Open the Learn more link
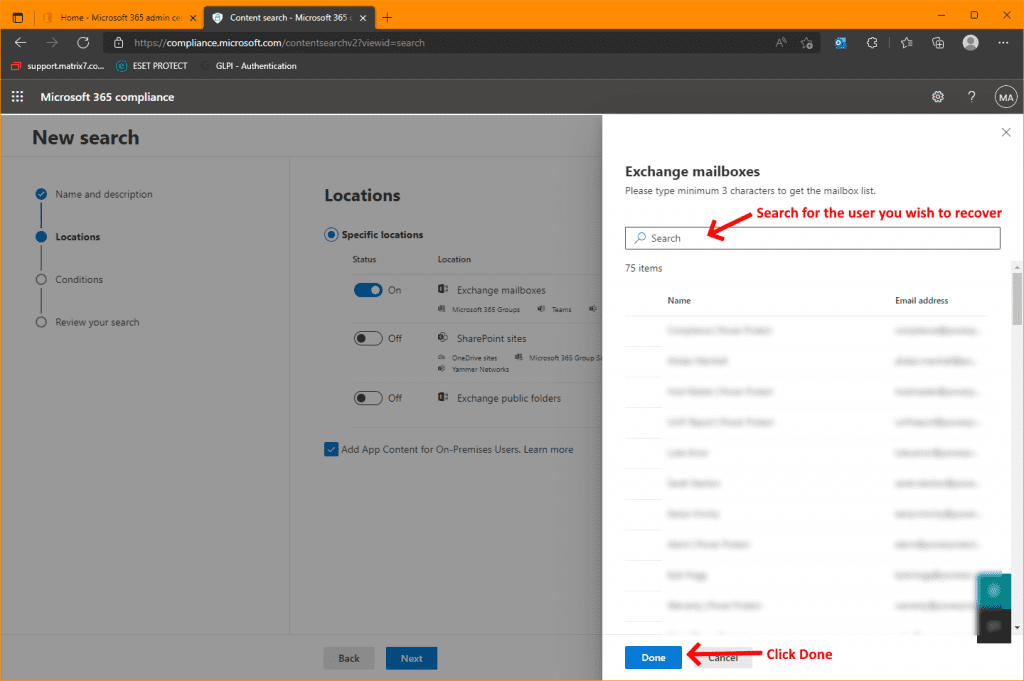Viewport: 1024px width, 681px height. (x=548, y=449)
